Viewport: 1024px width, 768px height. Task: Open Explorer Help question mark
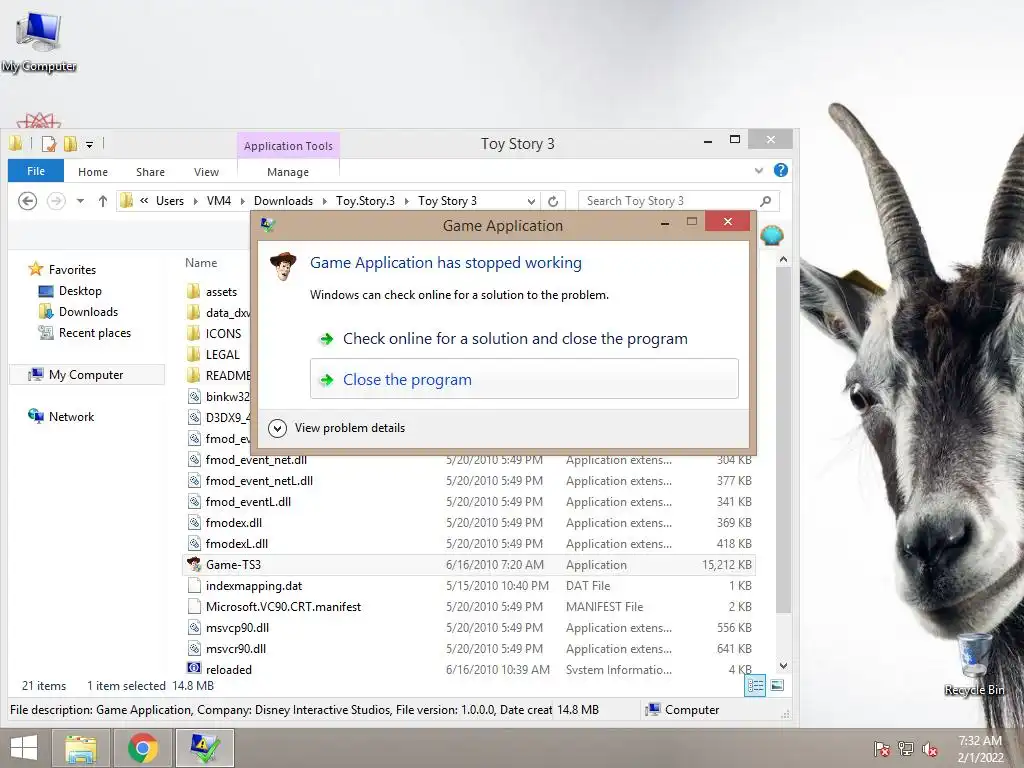point(780,170)
